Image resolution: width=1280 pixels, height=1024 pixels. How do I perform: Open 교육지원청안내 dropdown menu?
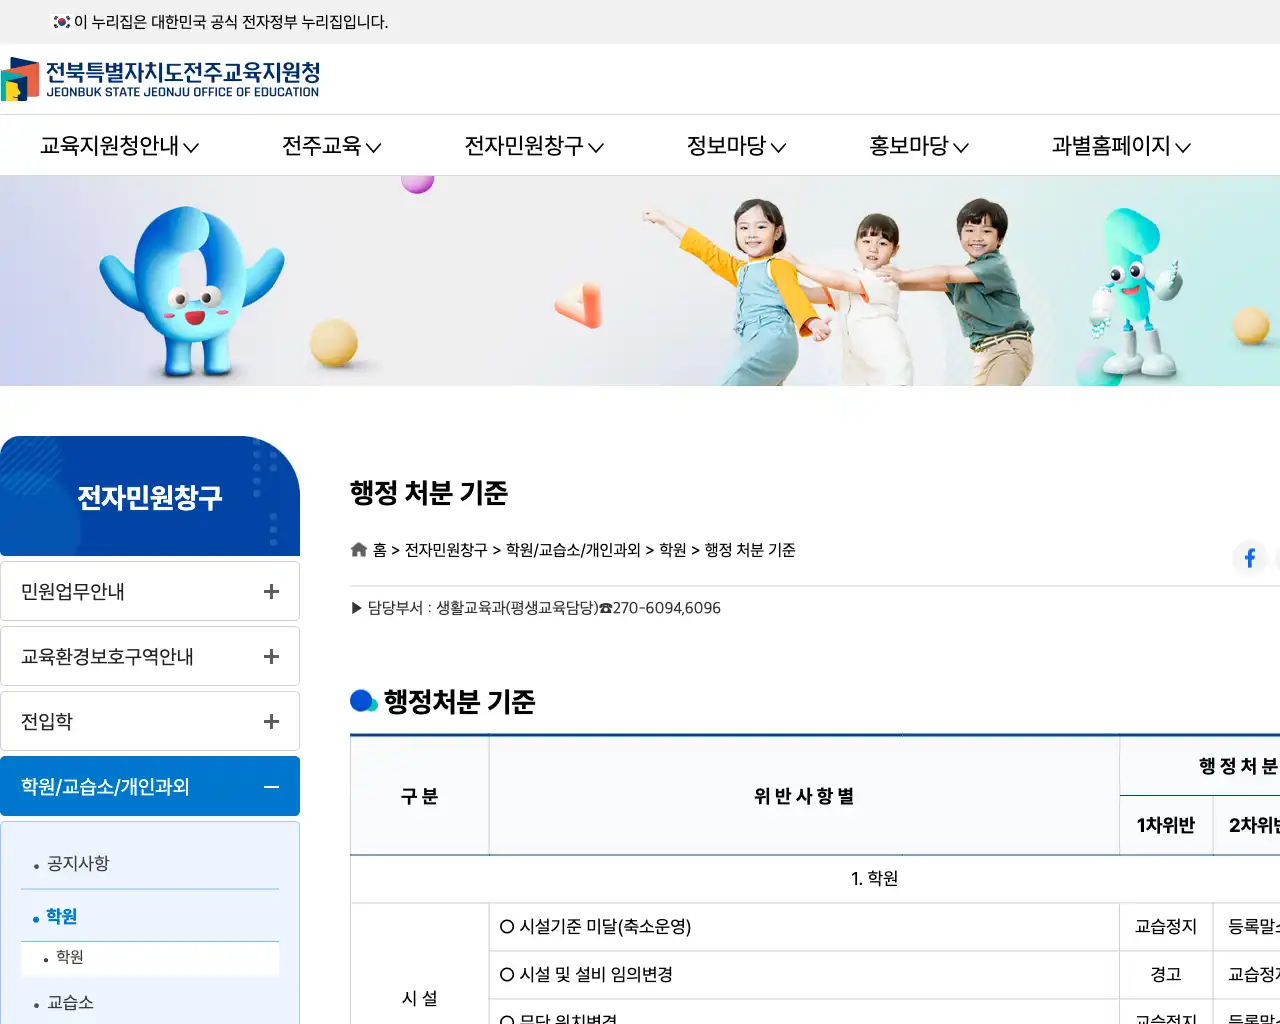[x=119, y=146]
